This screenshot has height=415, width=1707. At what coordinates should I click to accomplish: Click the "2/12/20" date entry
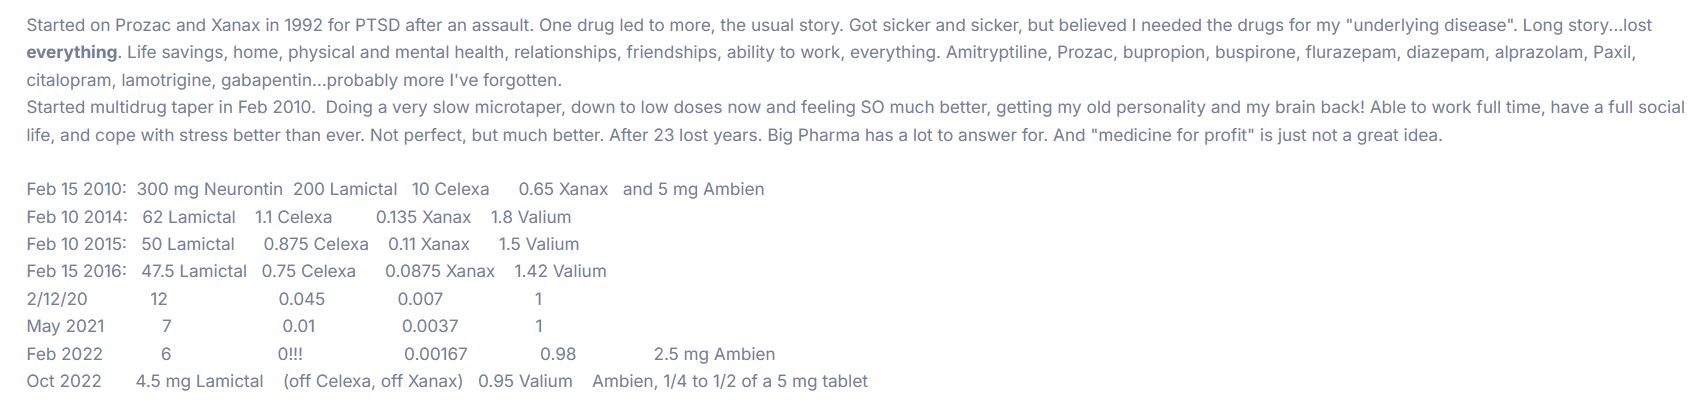point(57,299)
